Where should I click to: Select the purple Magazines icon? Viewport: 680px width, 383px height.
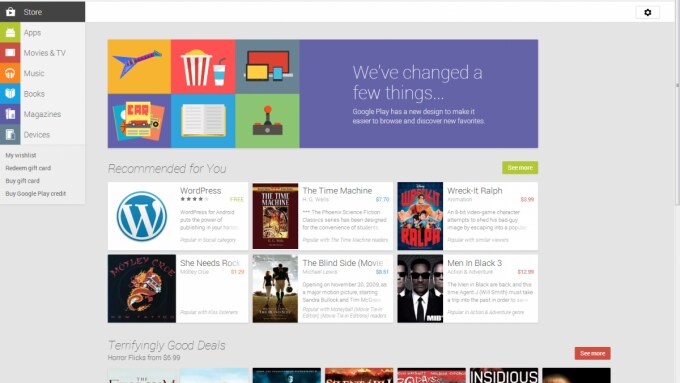(x=10, y=114)
